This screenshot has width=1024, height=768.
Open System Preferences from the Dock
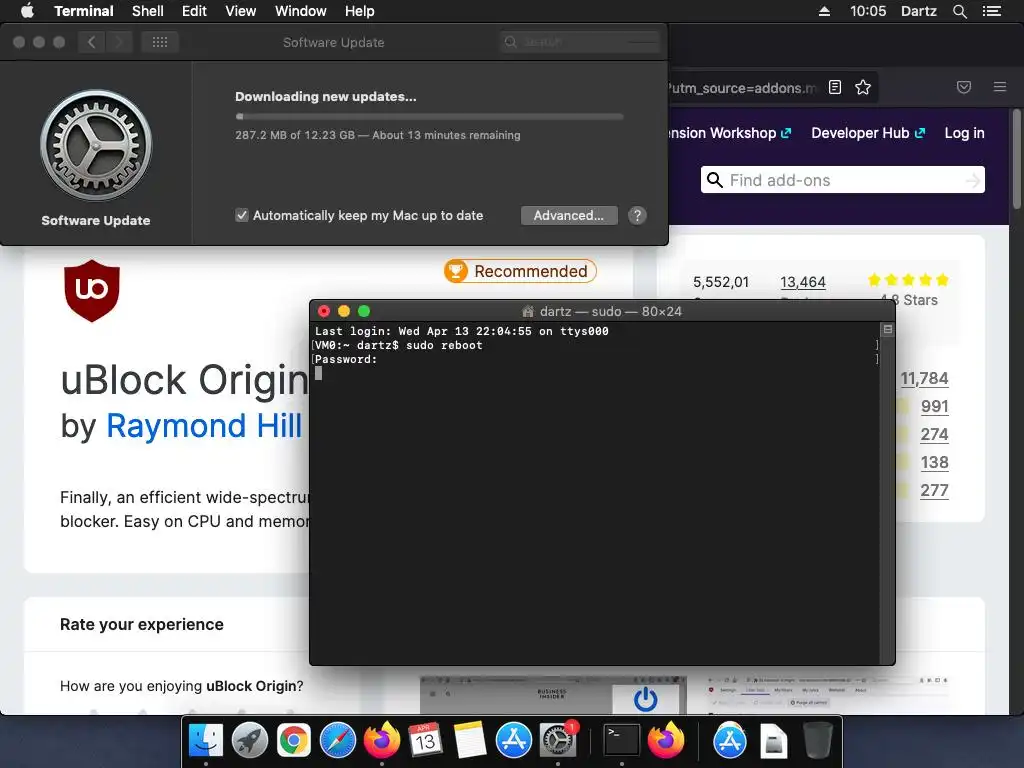click(558, 741)
